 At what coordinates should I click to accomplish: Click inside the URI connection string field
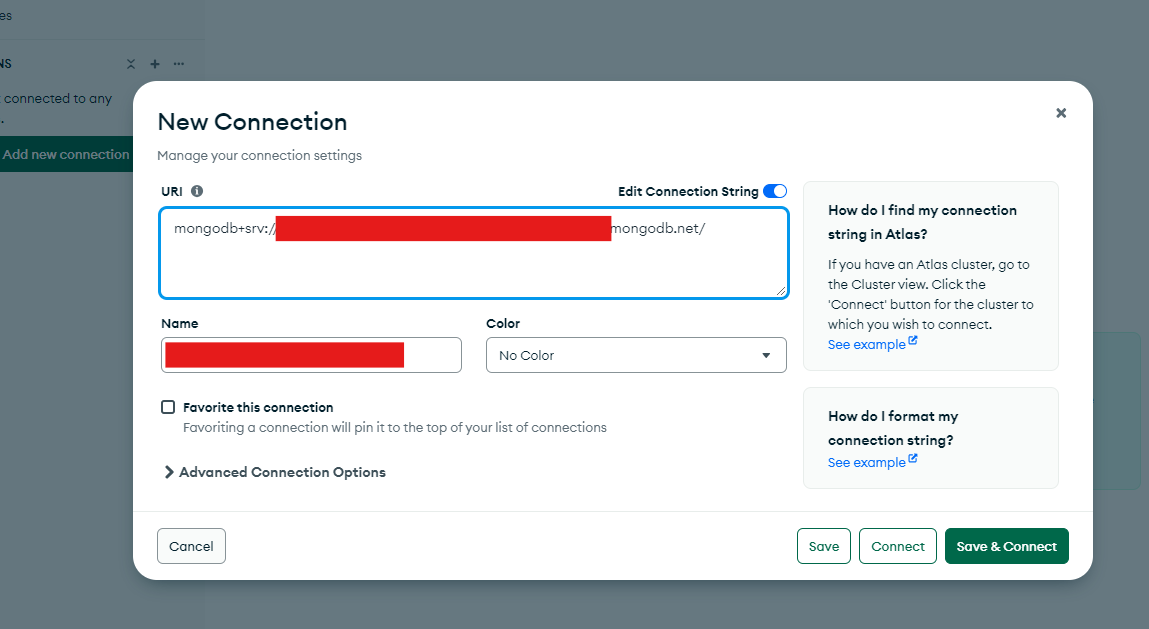(x=473, y=253)
